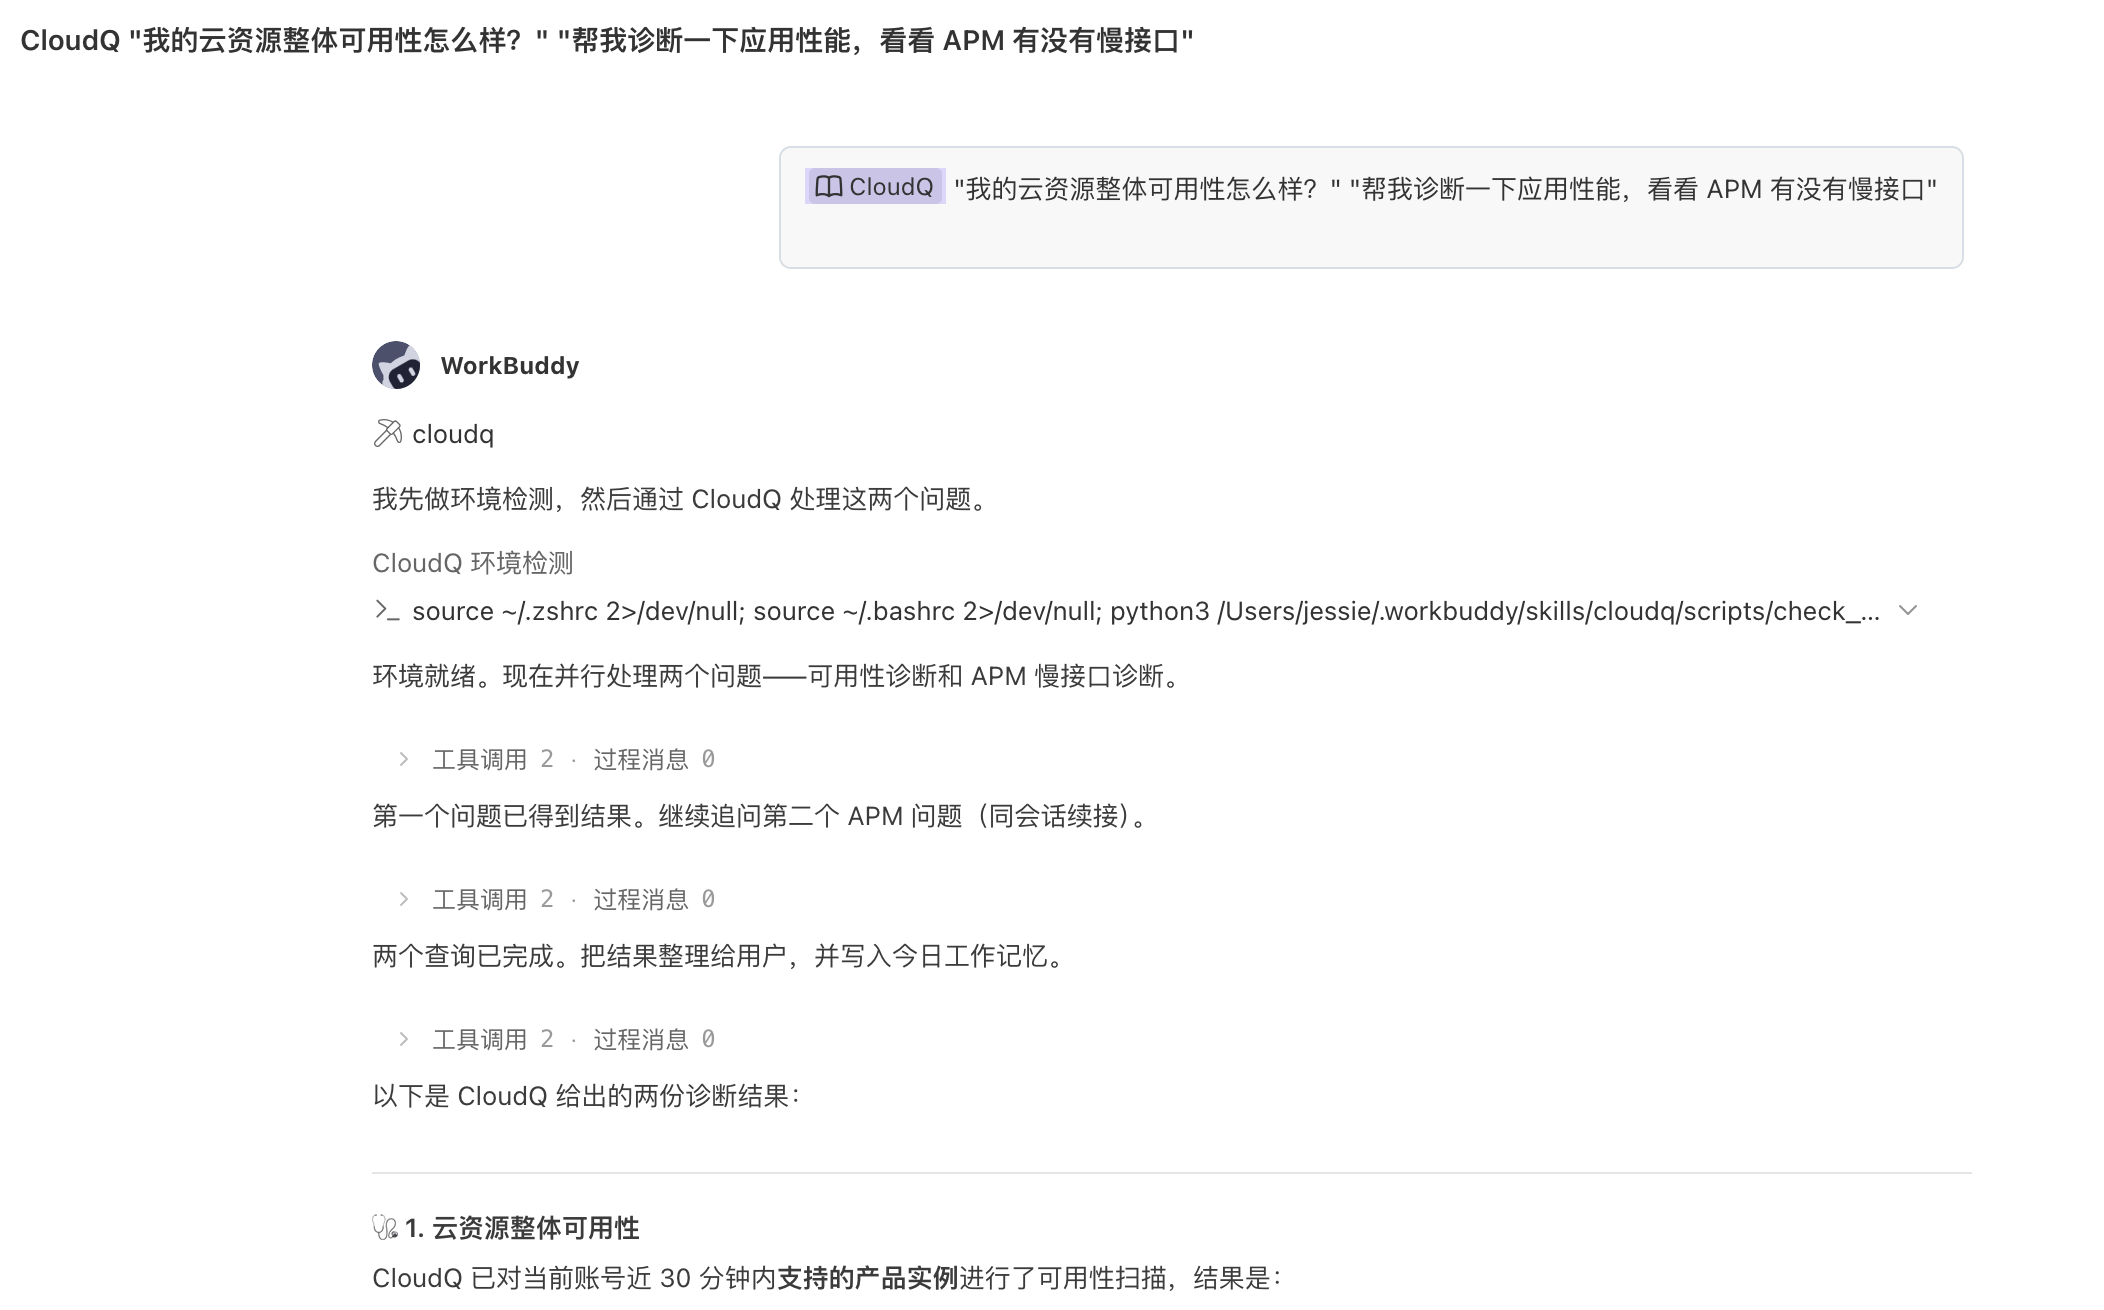This screenshot has height=1310, width=2104.
Task: Expand the 工具调用 row below 两个查询已完成
Action: click(556, 1039)
